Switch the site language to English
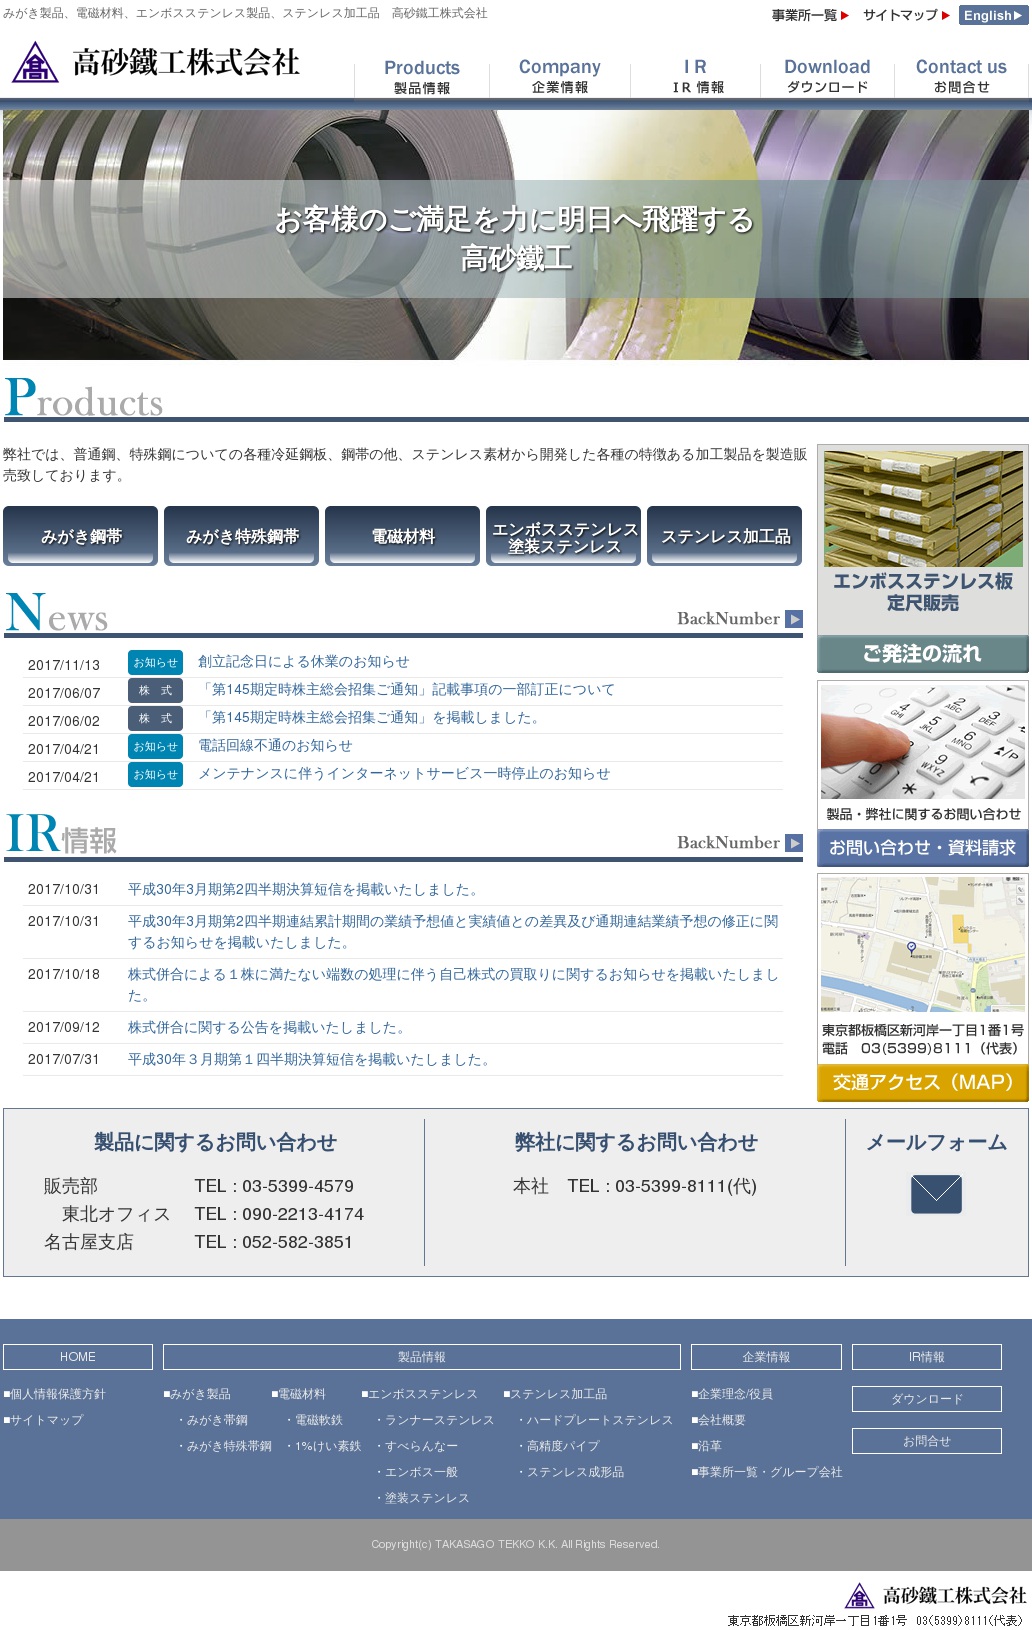Image resolution: width=1032 pixels, height=1630 pixels. (992, 16)
